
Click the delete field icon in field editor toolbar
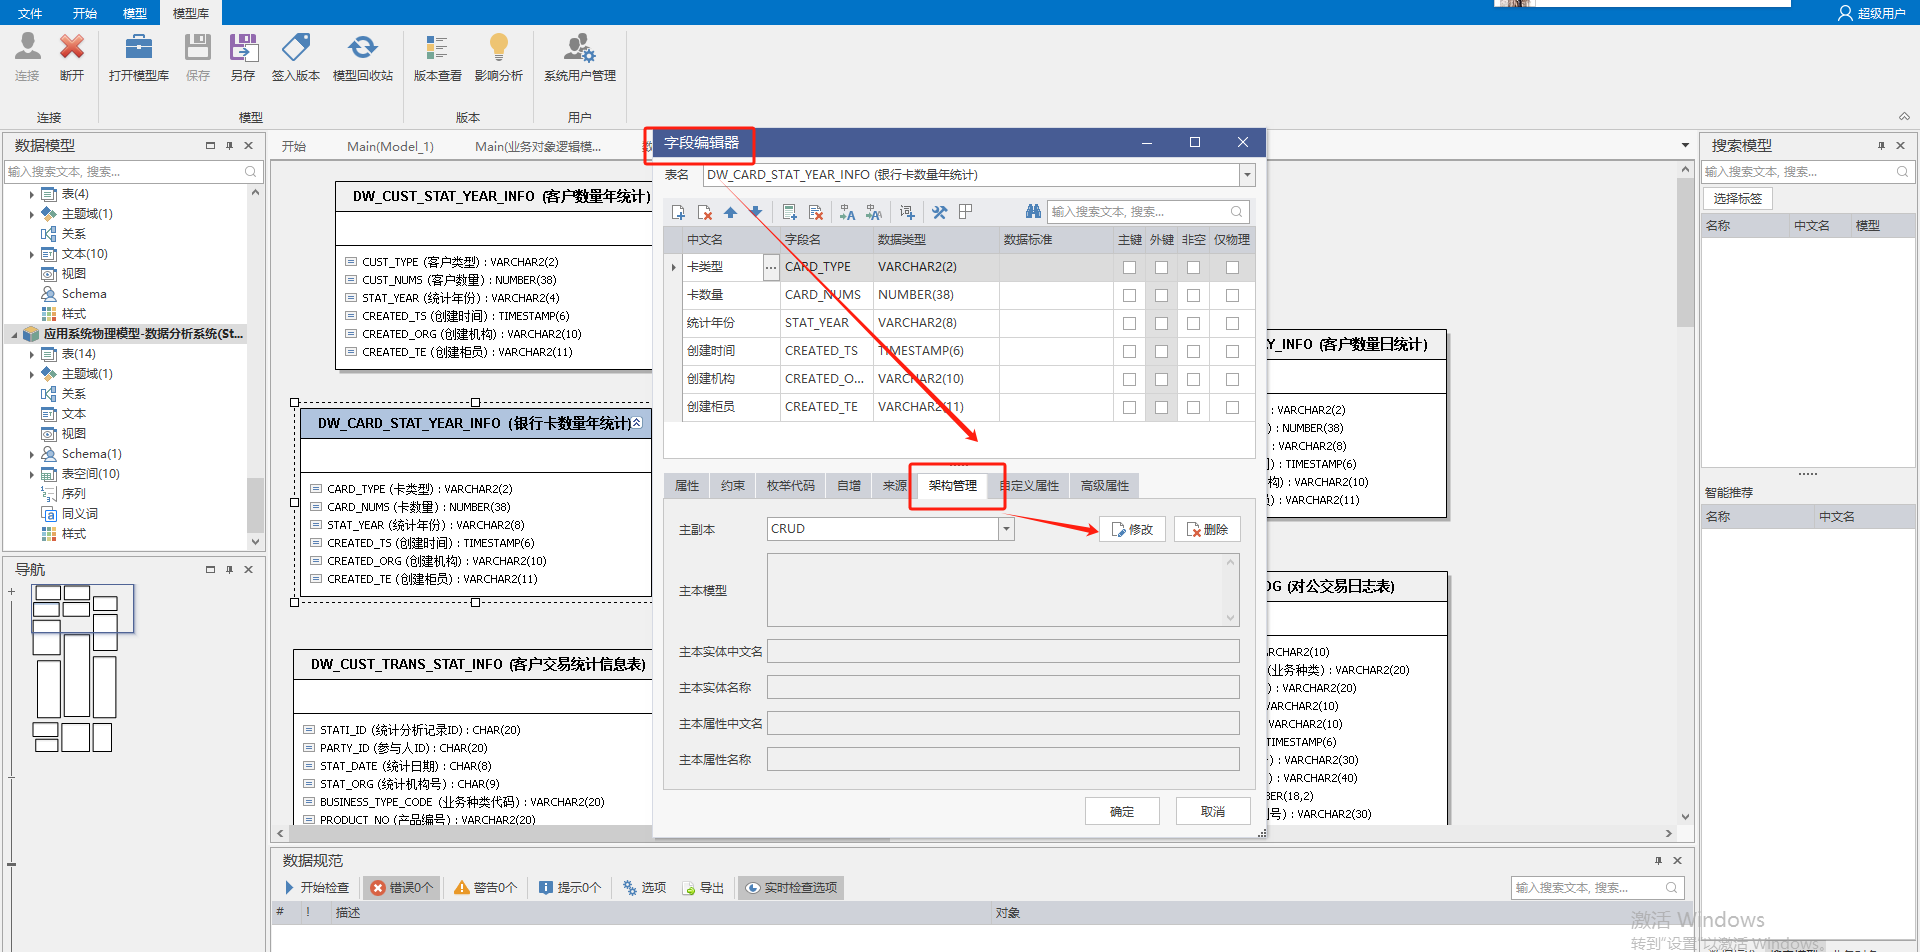[x=705, y=212]
